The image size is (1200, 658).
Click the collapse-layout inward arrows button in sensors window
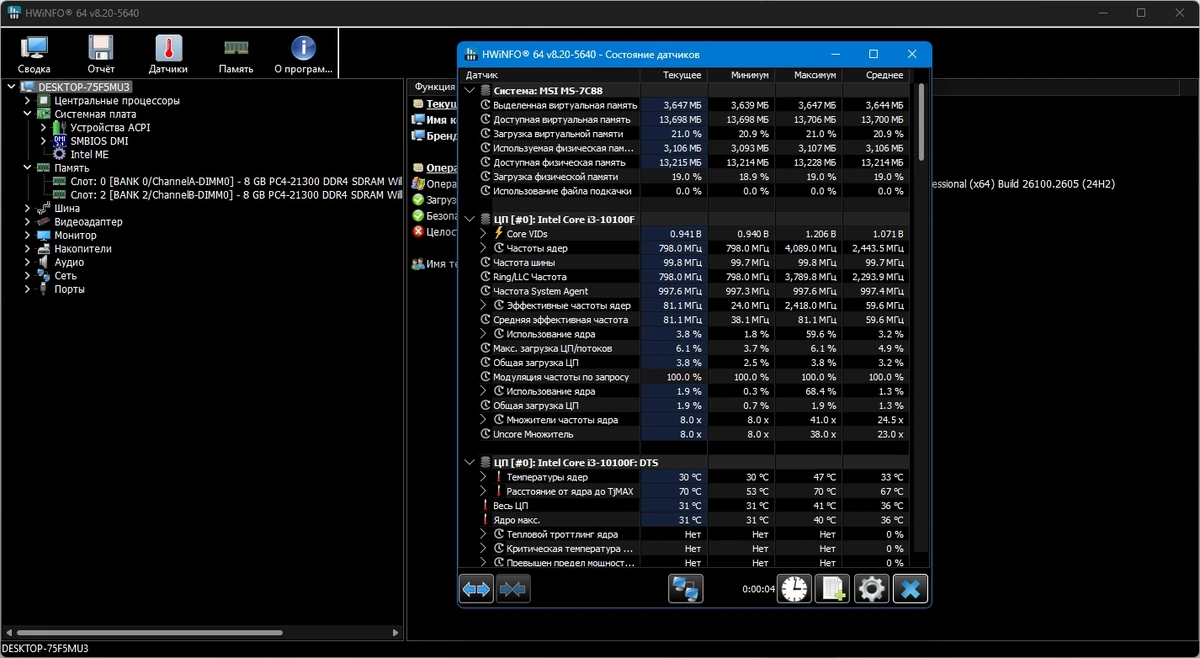[x=513, y=590]
